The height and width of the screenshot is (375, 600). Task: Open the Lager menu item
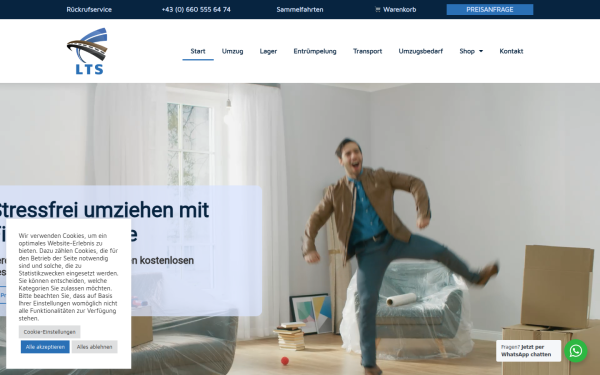click(268, 51)
